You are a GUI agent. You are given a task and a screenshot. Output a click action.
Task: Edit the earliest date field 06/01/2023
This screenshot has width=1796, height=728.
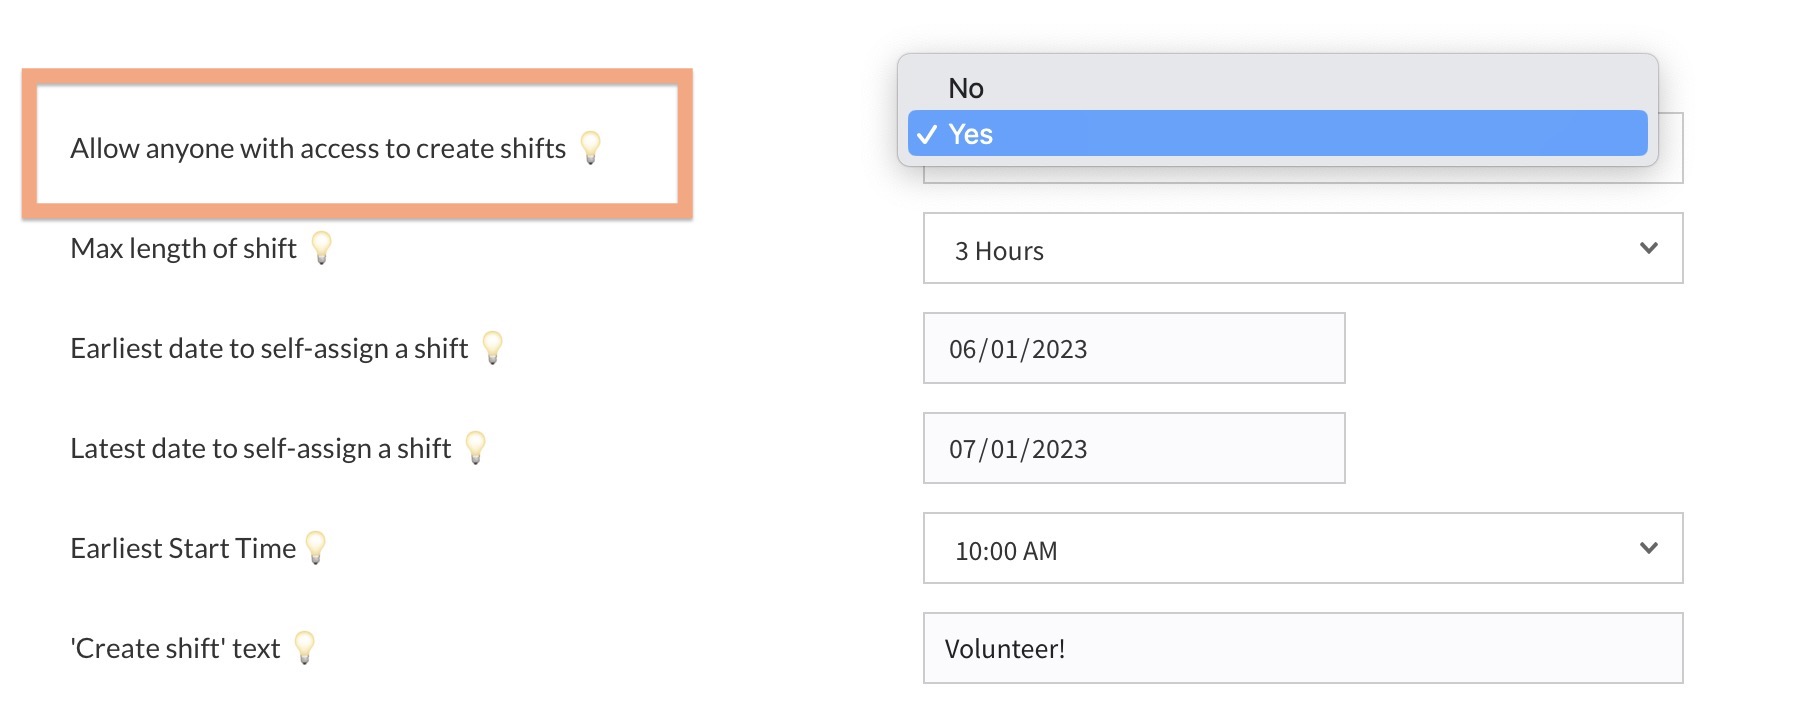pos(1133,349)
